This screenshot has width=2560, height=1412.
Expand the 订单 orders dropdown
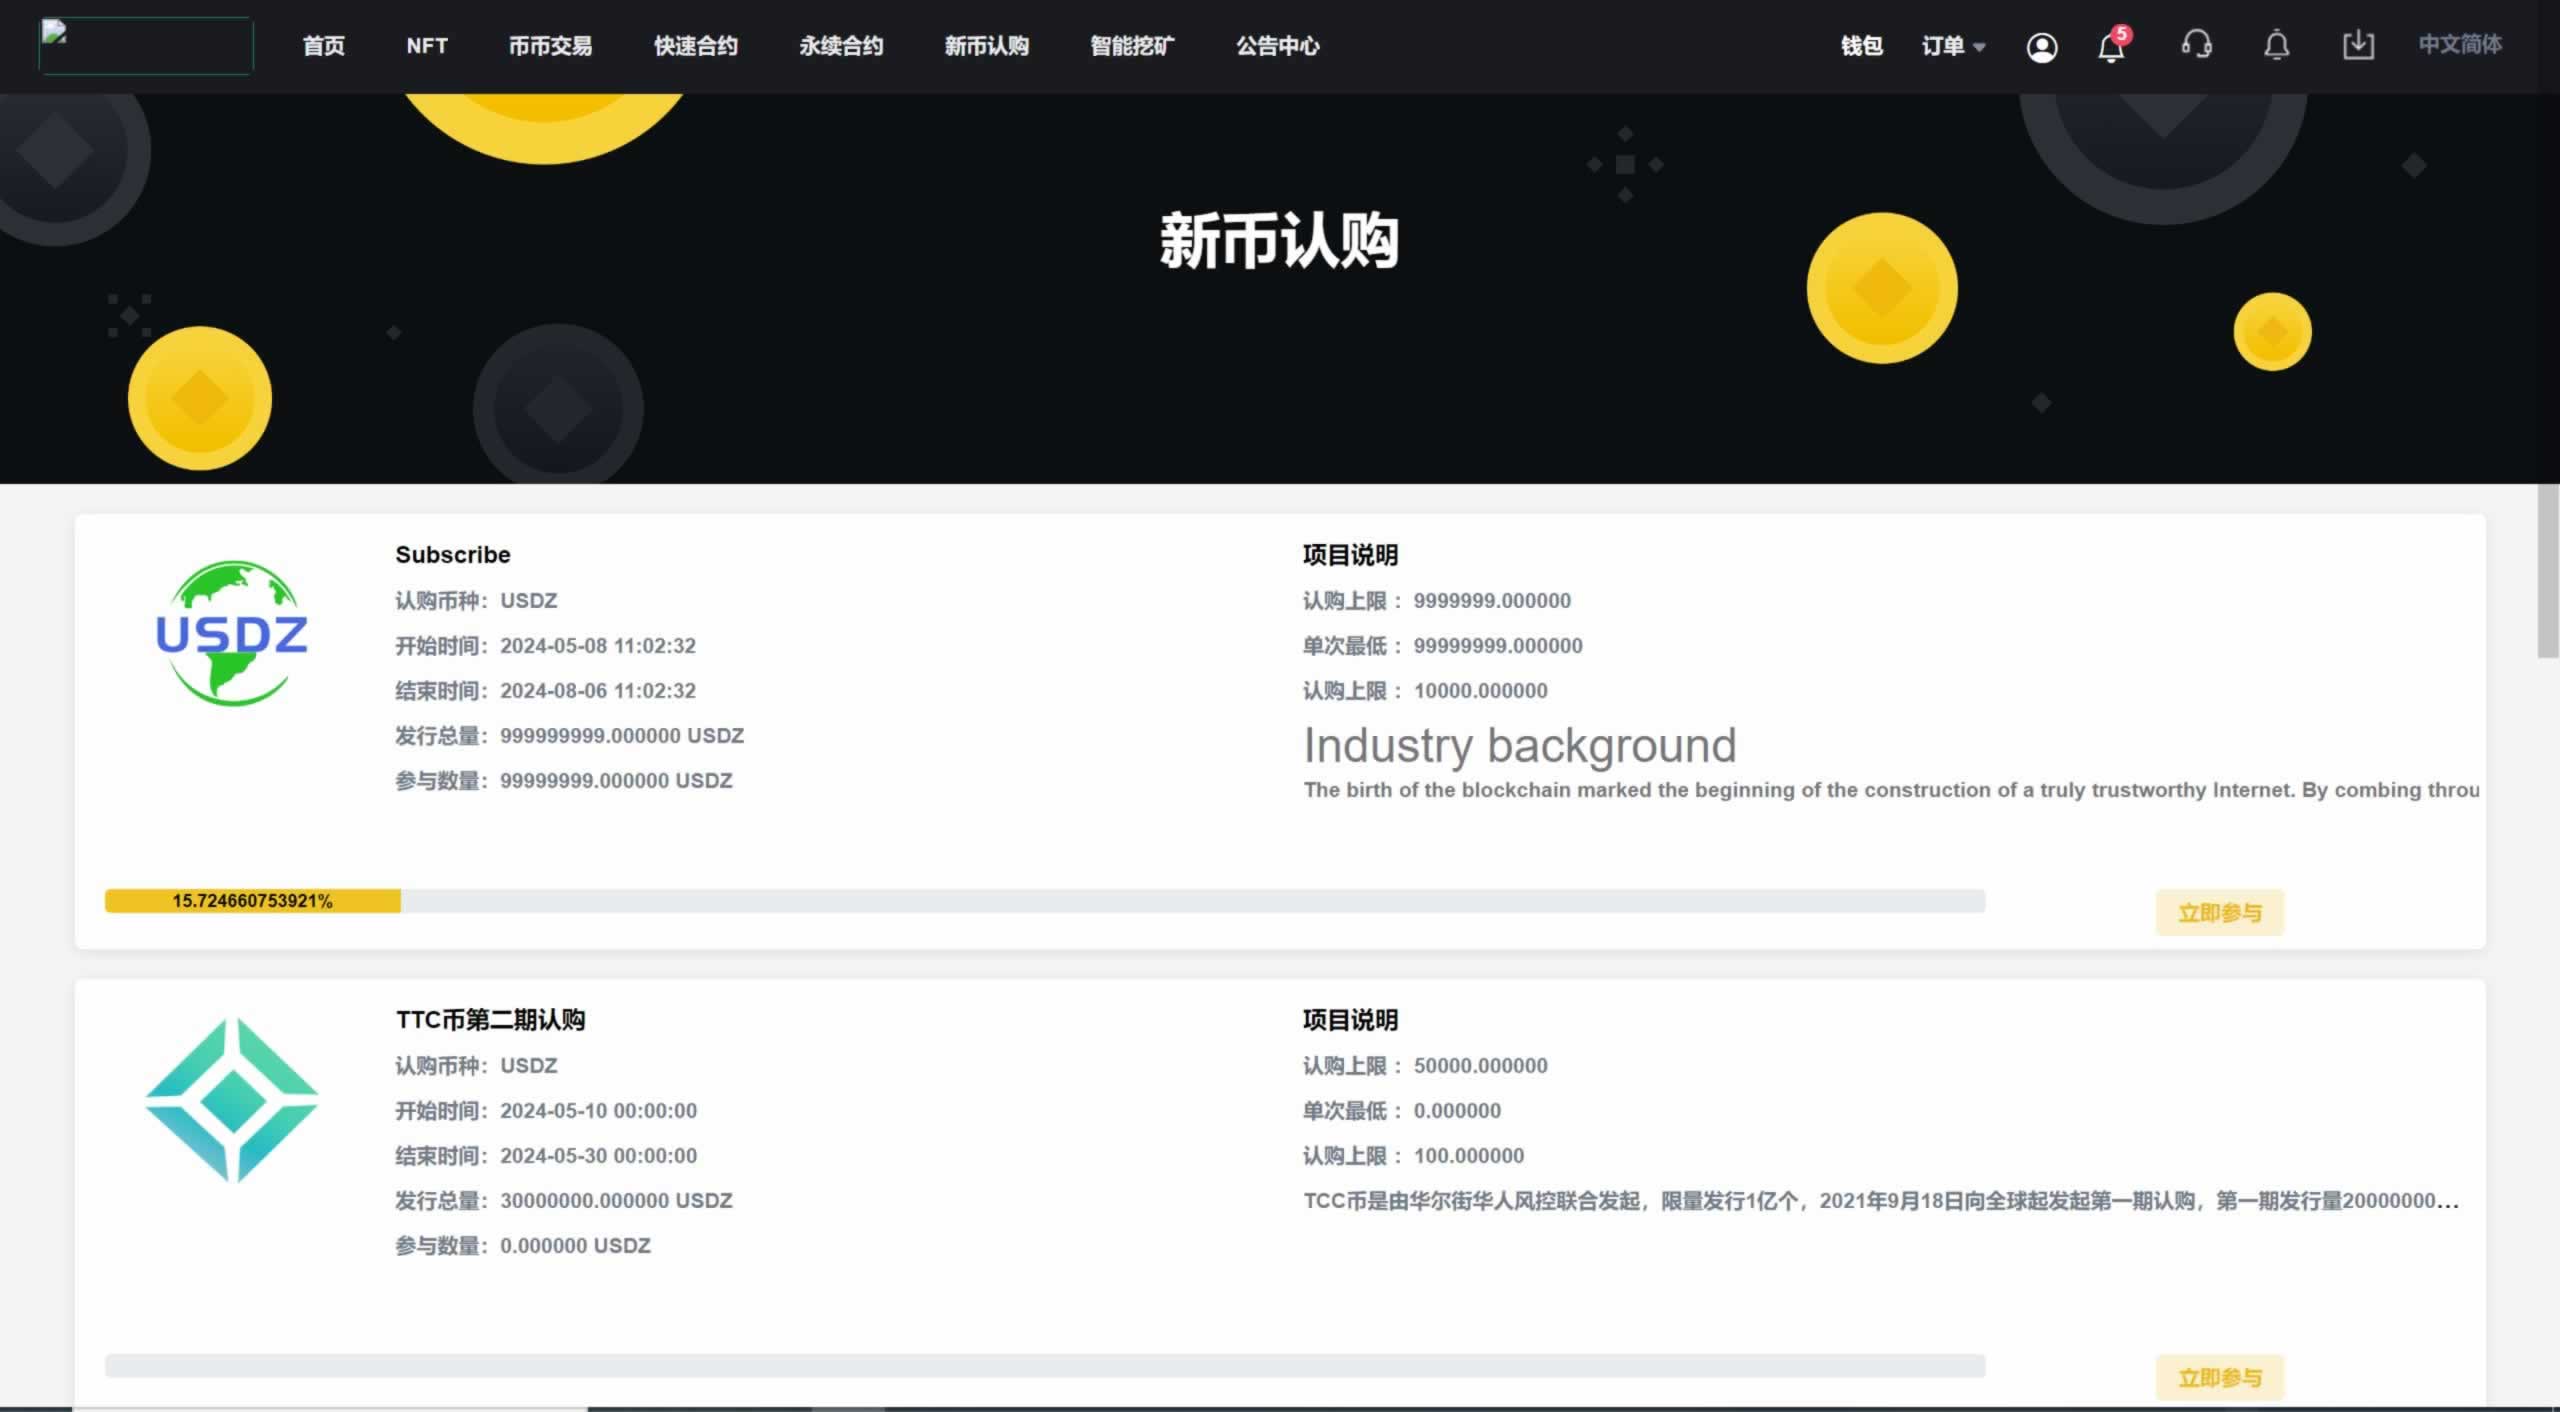click(1952, 46)
